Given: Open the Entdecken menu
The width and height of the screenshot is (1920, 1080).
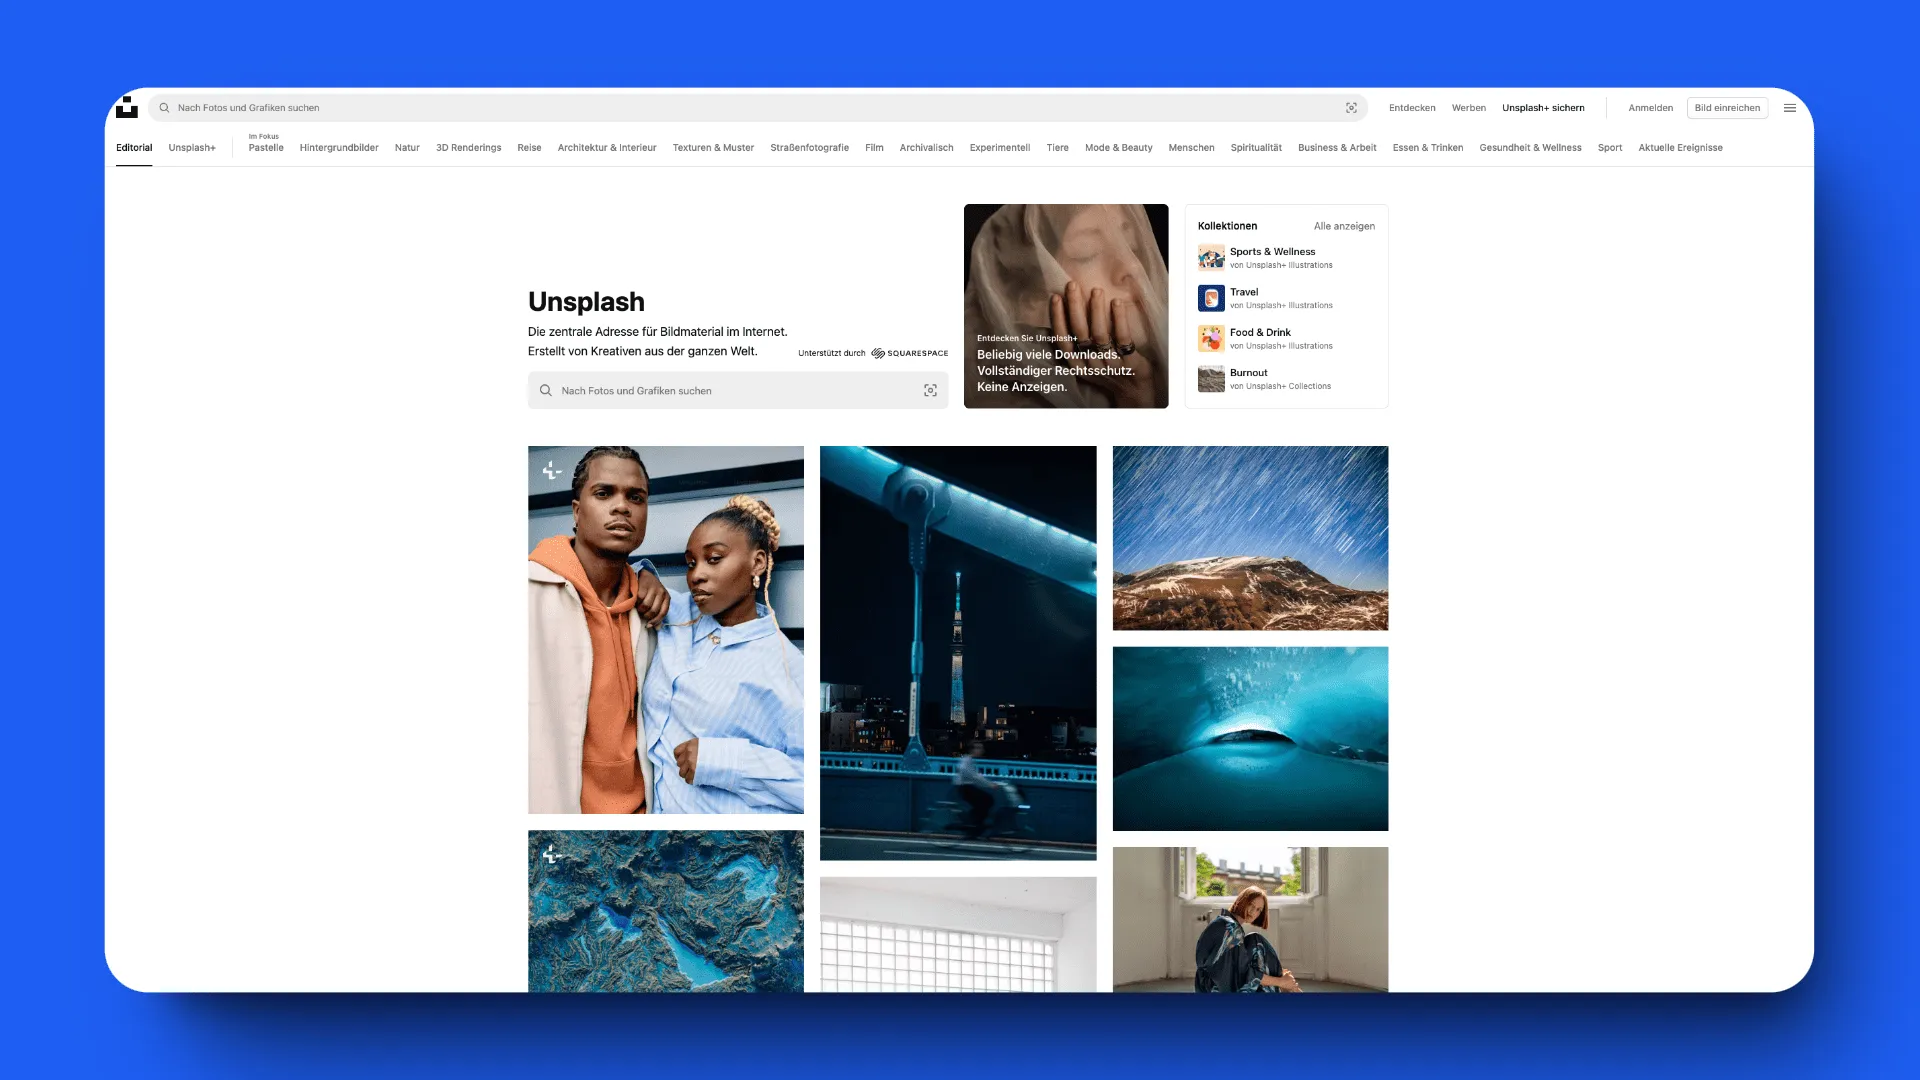Looking at the screenshot, I should pos(1412,108).
